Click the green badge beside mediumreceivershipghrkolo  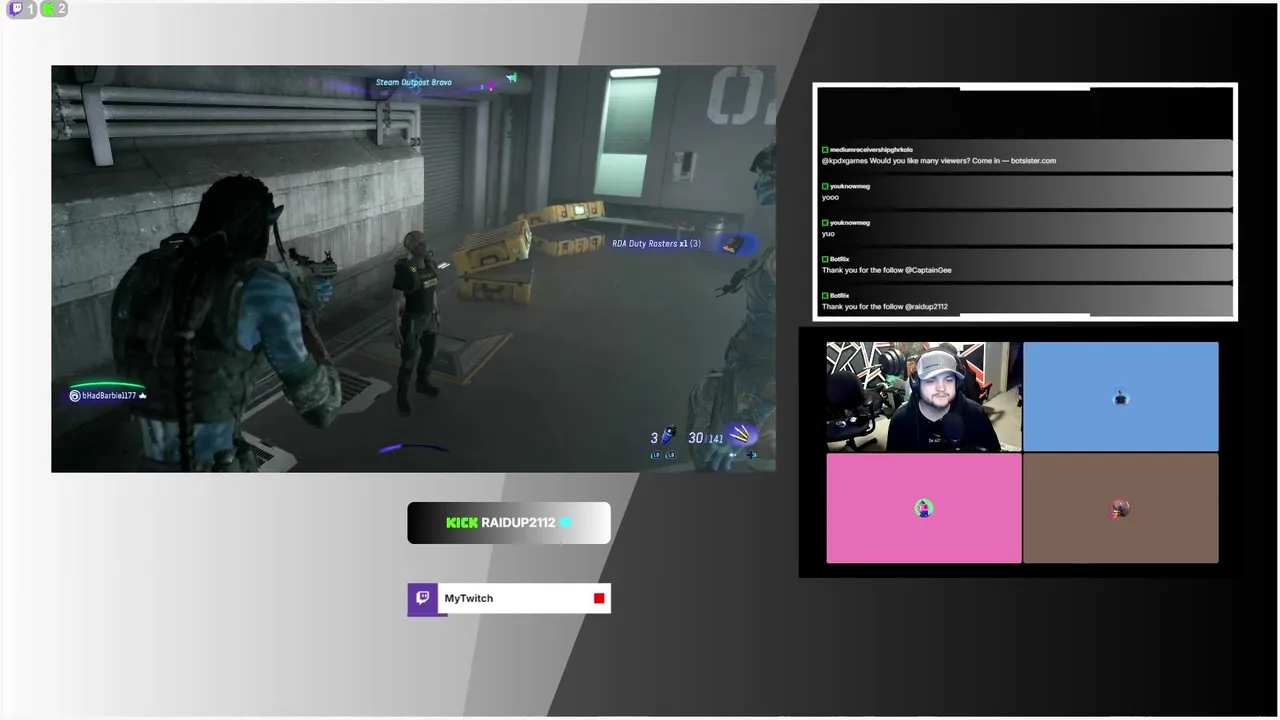tap(825, 150)
